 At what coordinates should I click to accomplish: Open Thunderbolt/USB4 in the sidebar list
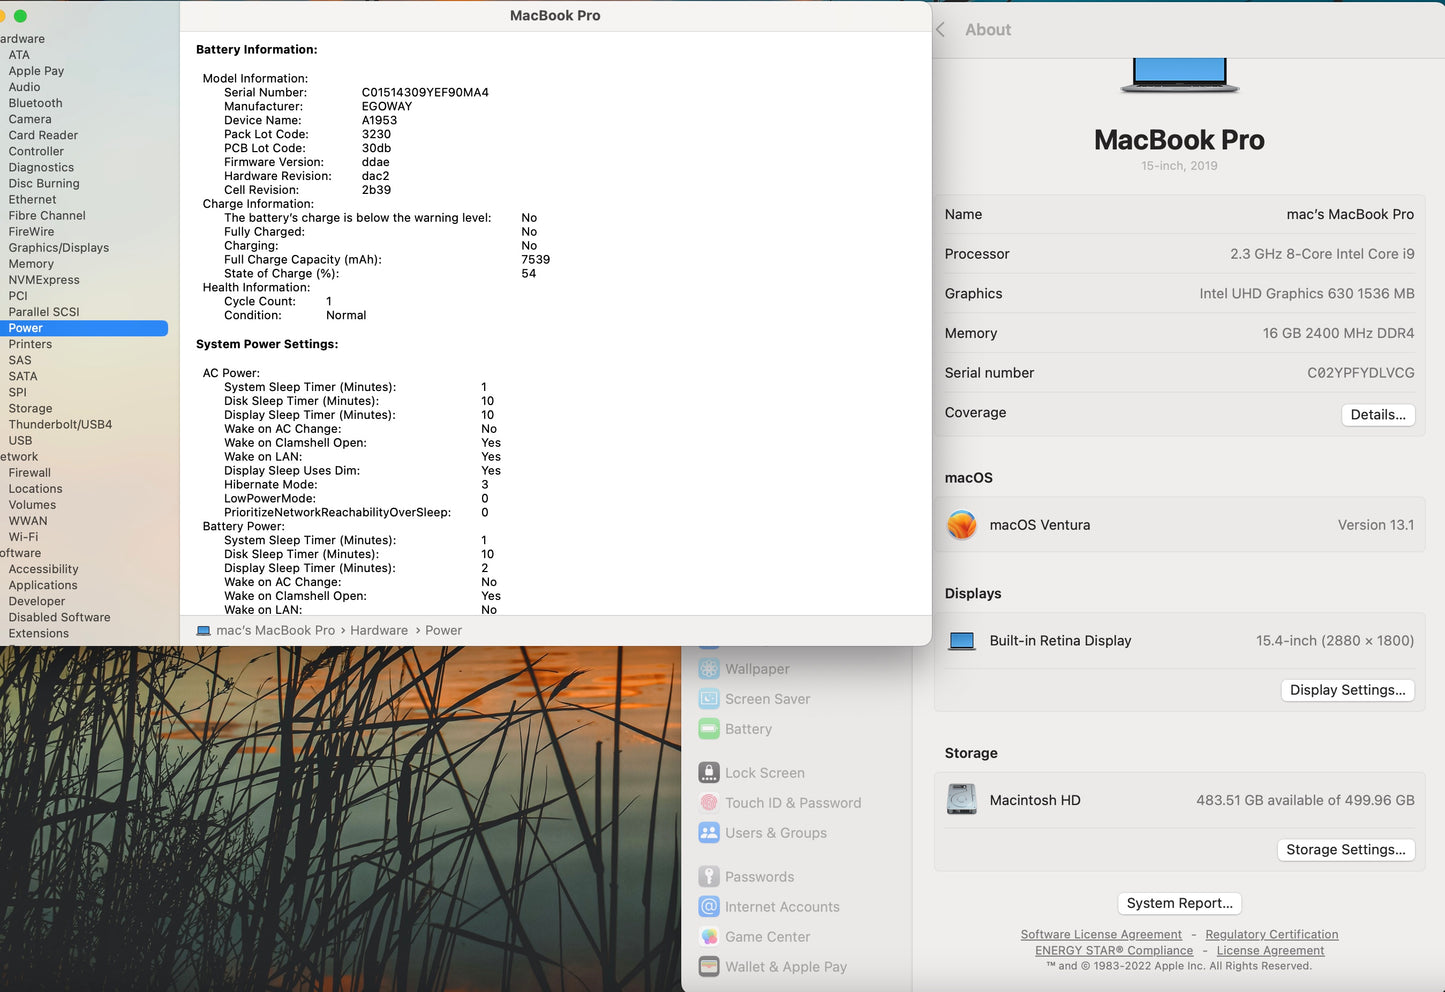pos(60,424)
